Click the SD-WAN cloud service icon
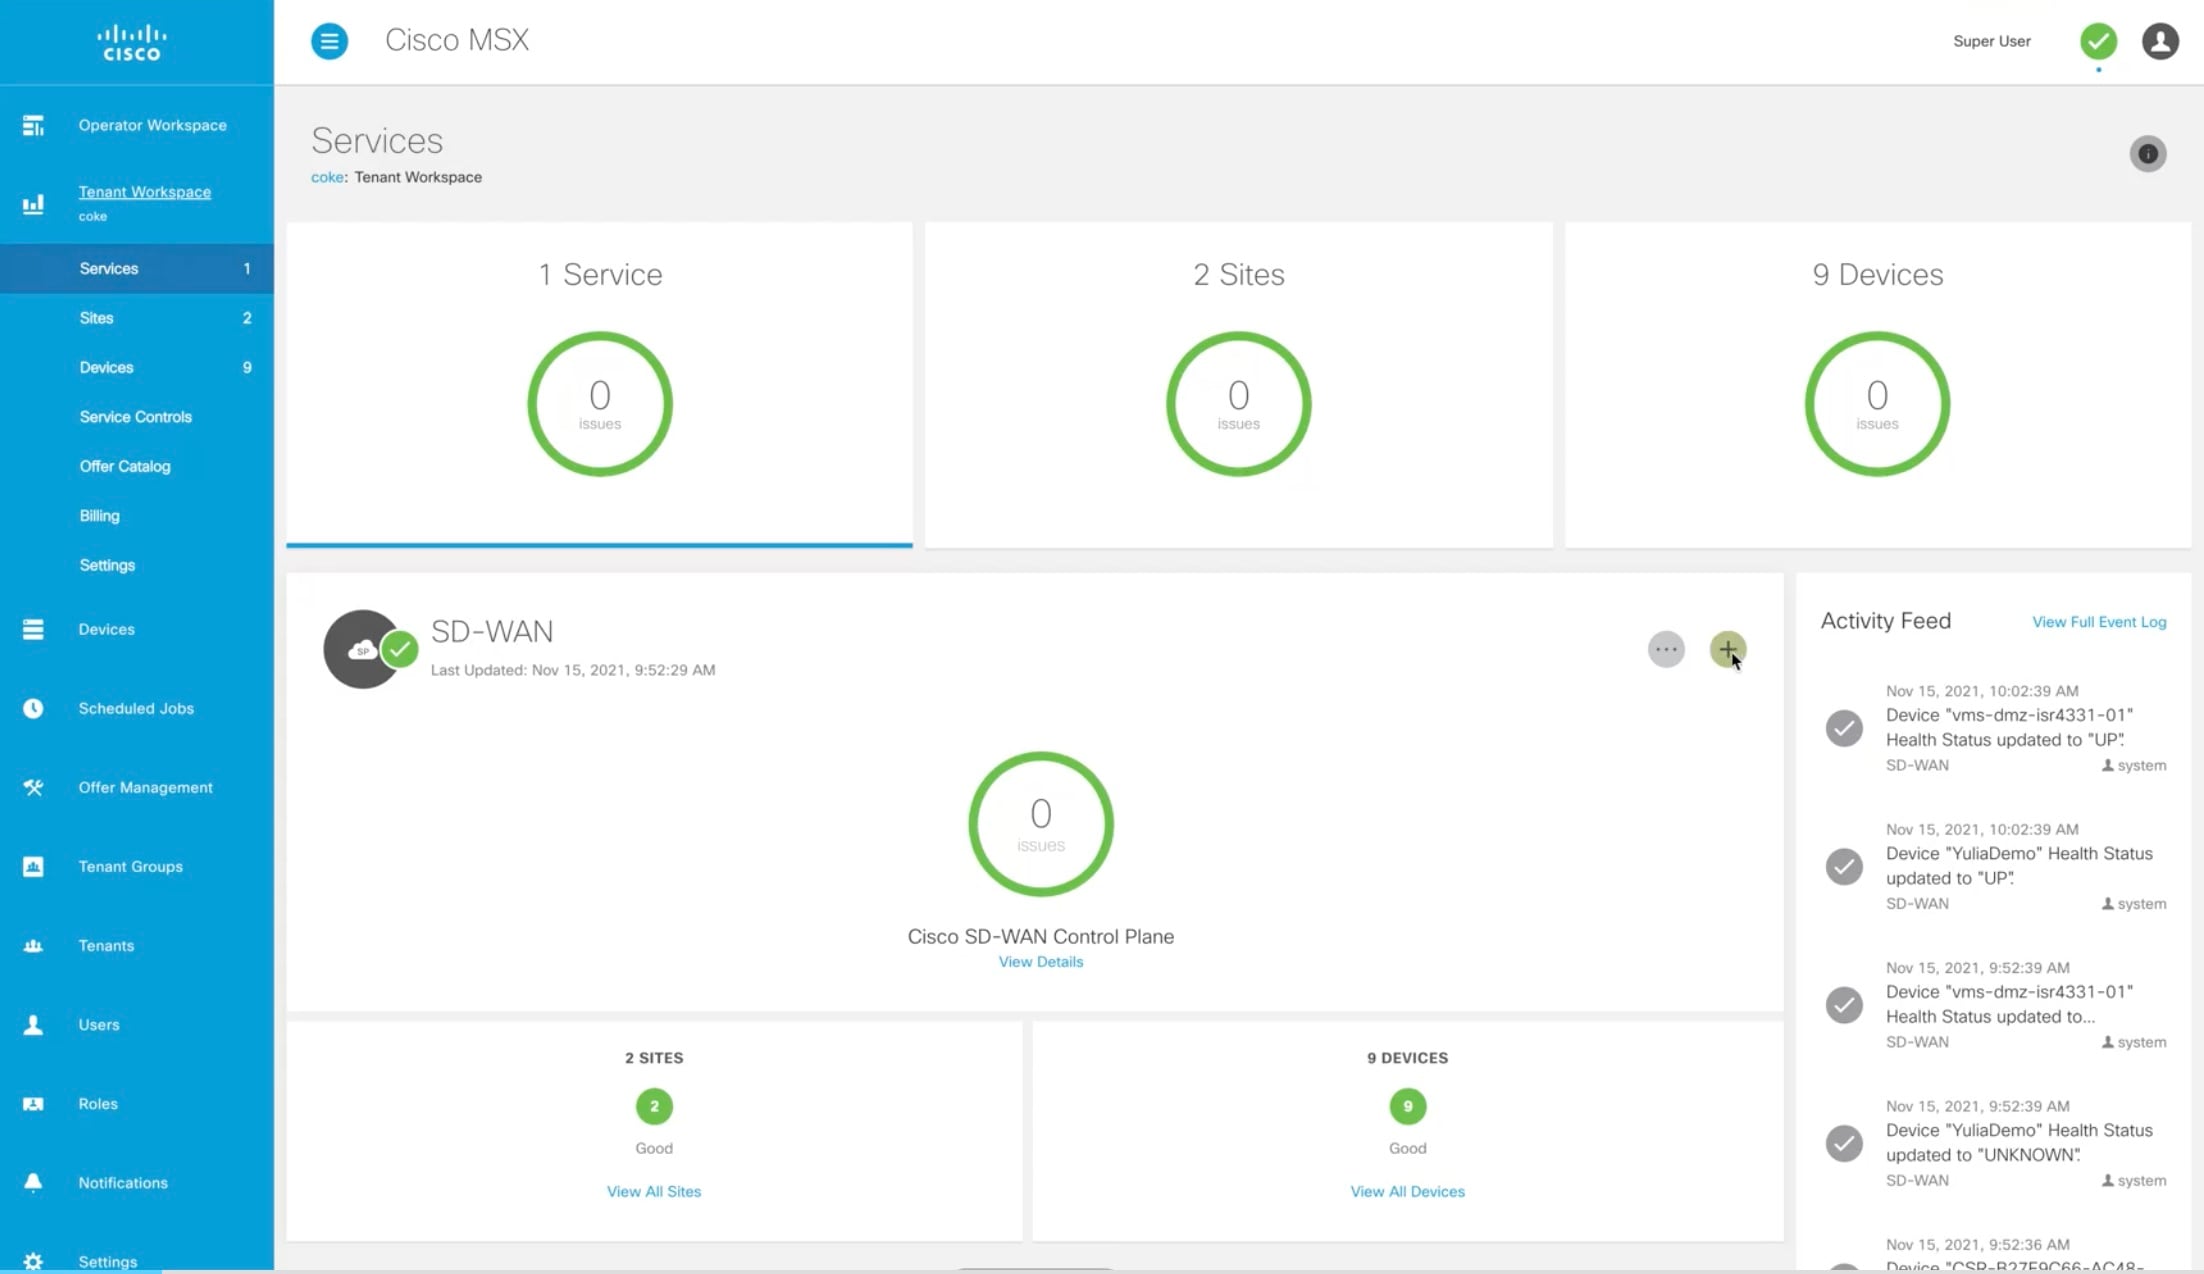This screenshot has width=2204, height=1274. point(362,650)
